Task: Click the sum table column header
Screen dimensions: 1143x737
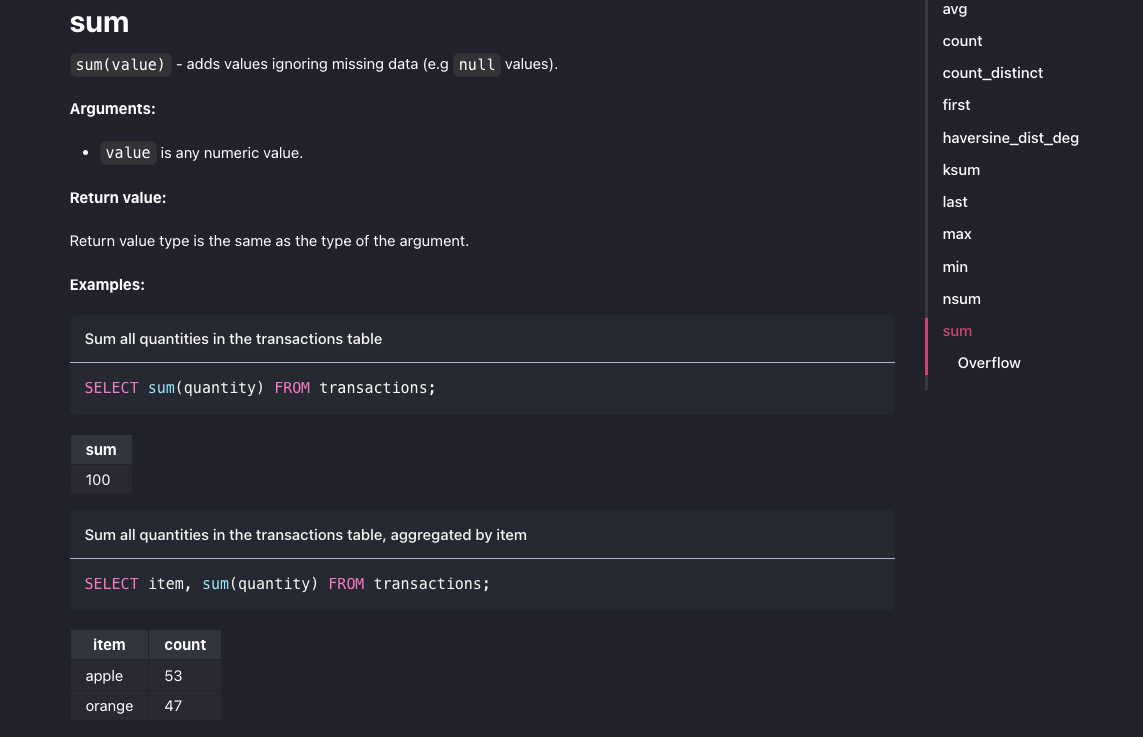Action: (x=101, y=451)
